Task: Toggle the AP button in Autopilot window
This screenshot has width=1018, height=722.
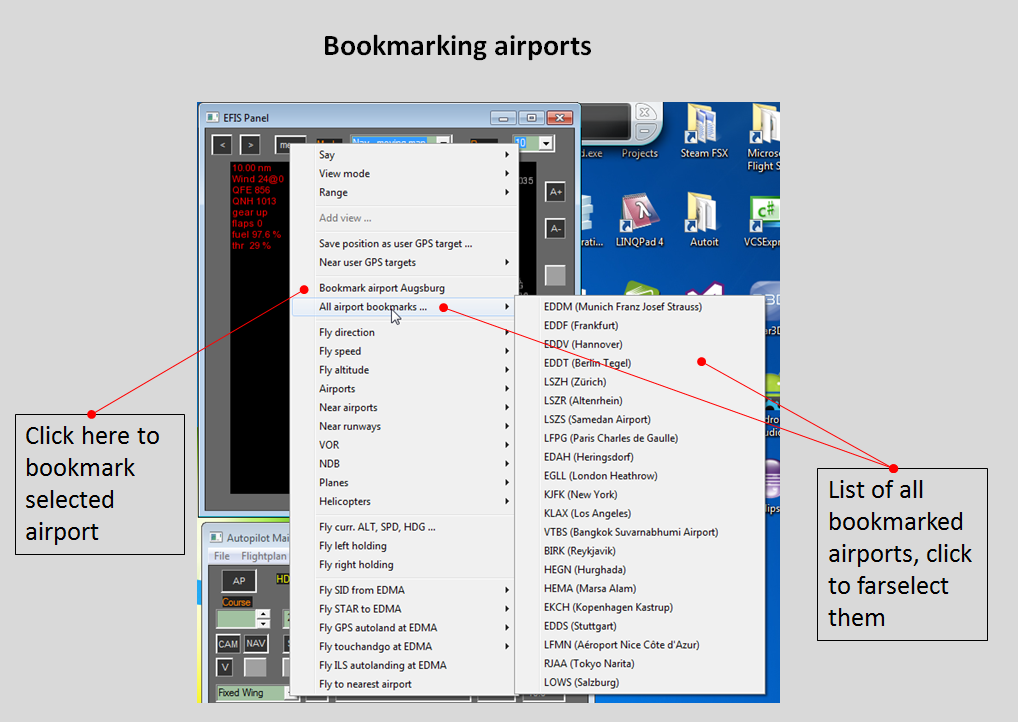Action: (239, 580)
